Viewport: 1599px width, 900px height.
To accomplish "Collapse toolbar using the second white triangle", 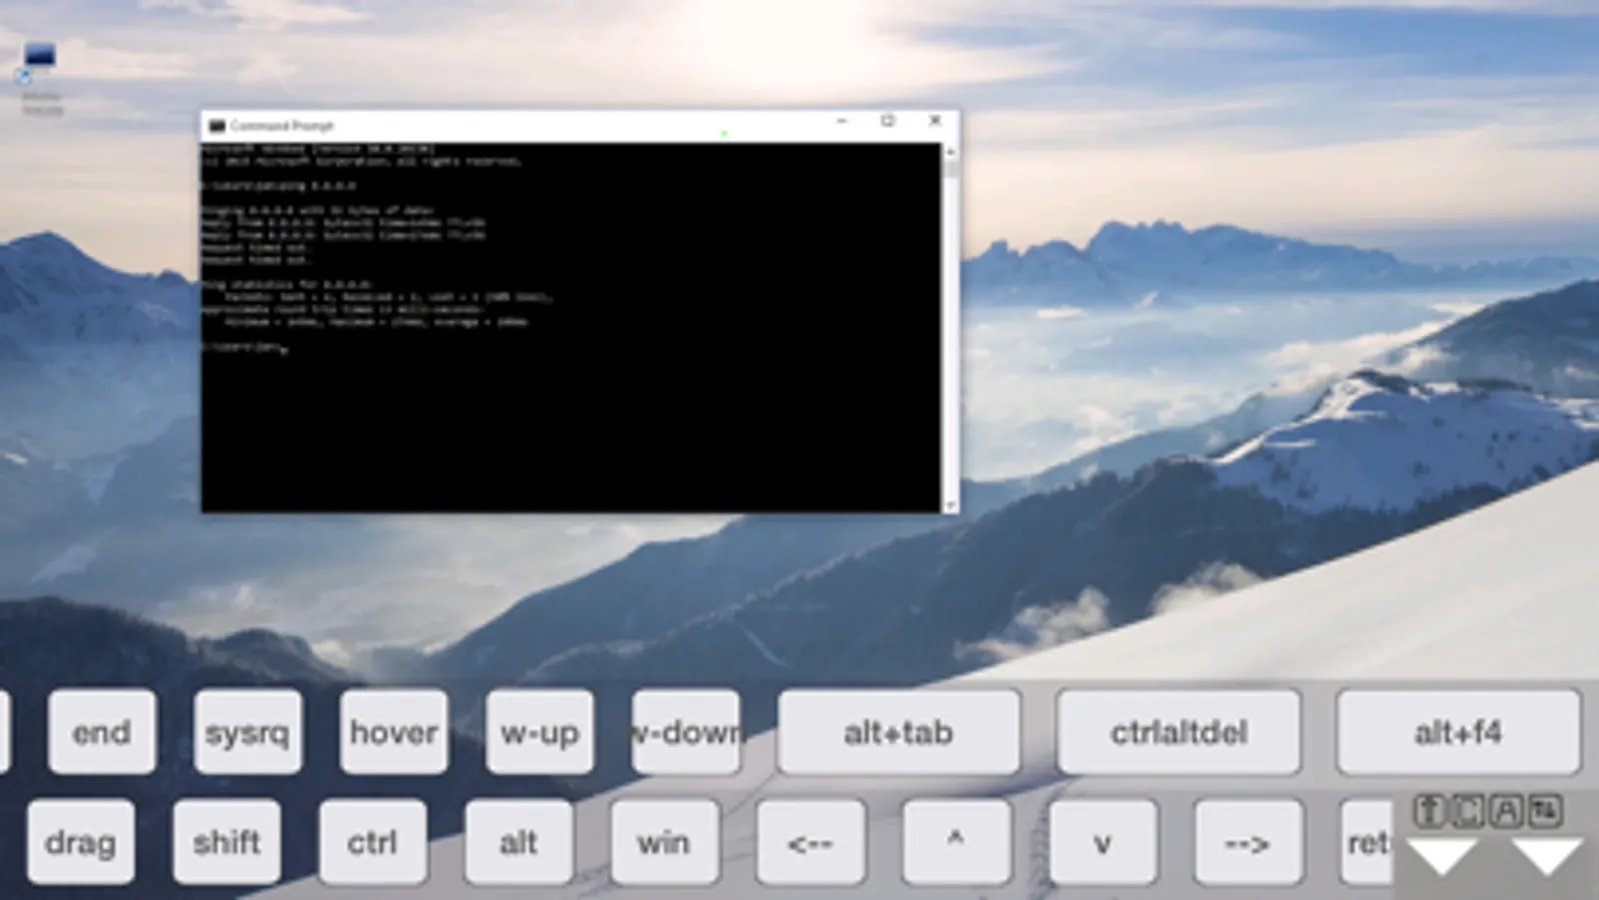I will pyautogui.click(x=1546, y=857).
